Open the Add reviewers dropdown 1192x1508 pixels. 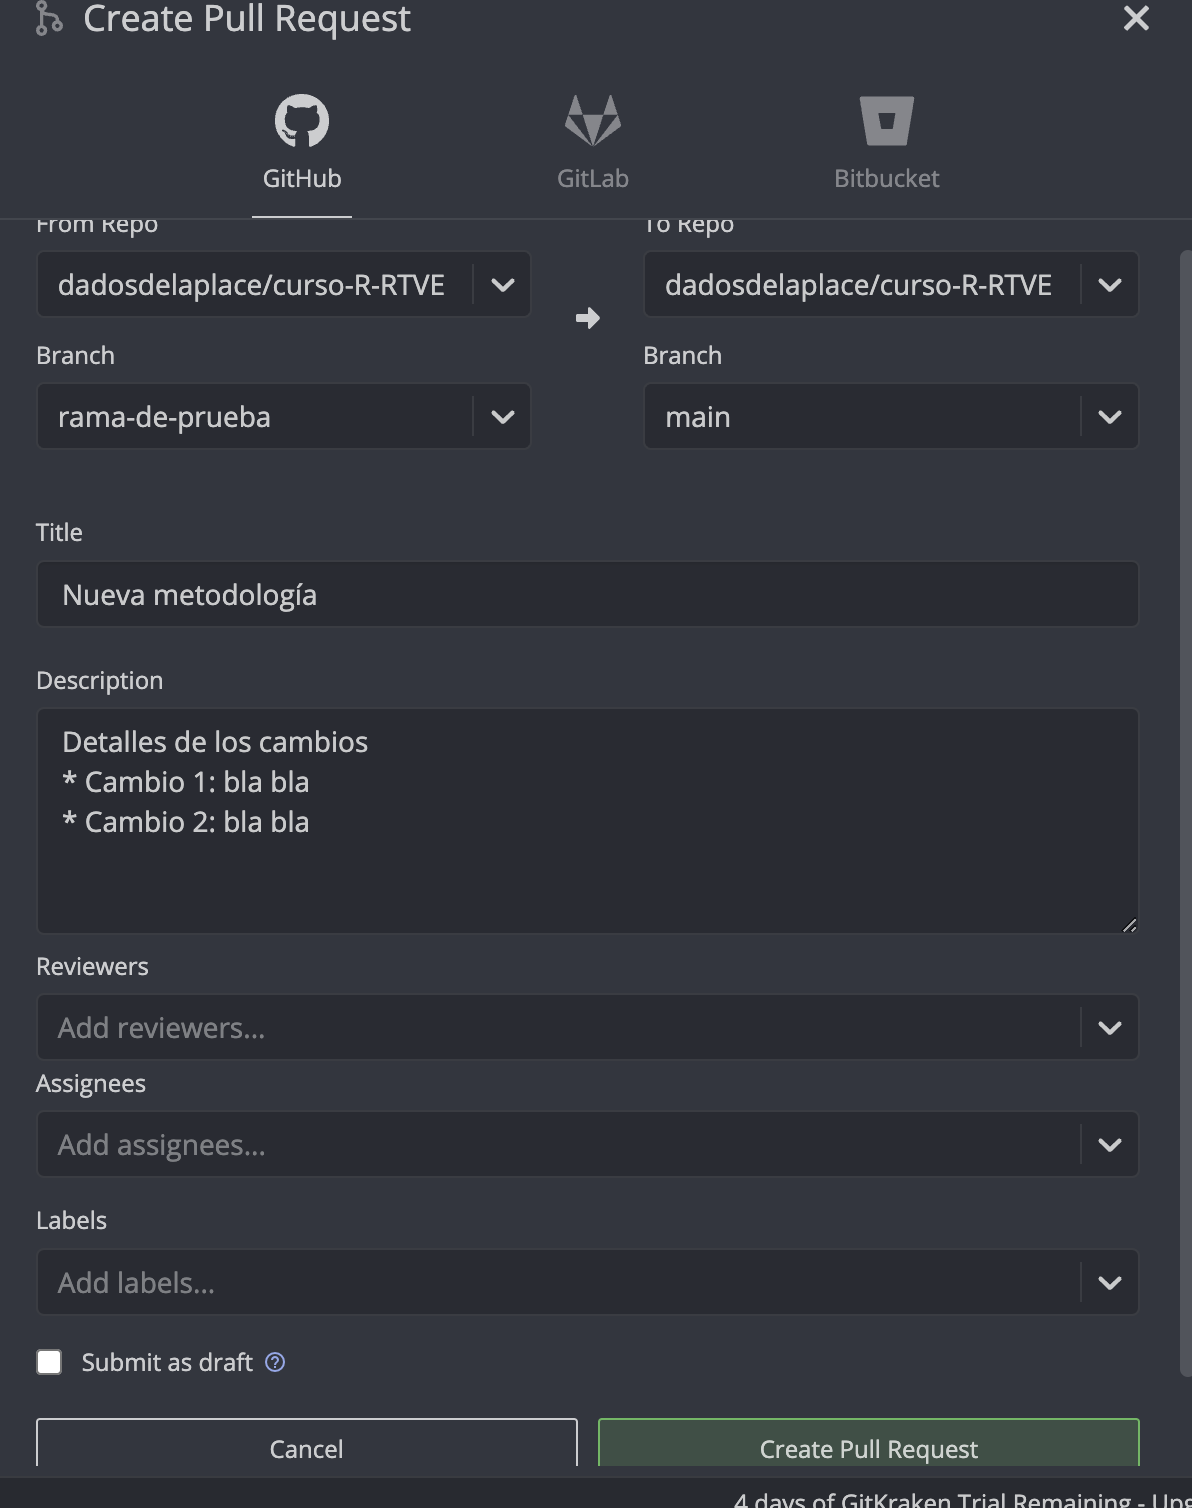pos(1109,1028)
